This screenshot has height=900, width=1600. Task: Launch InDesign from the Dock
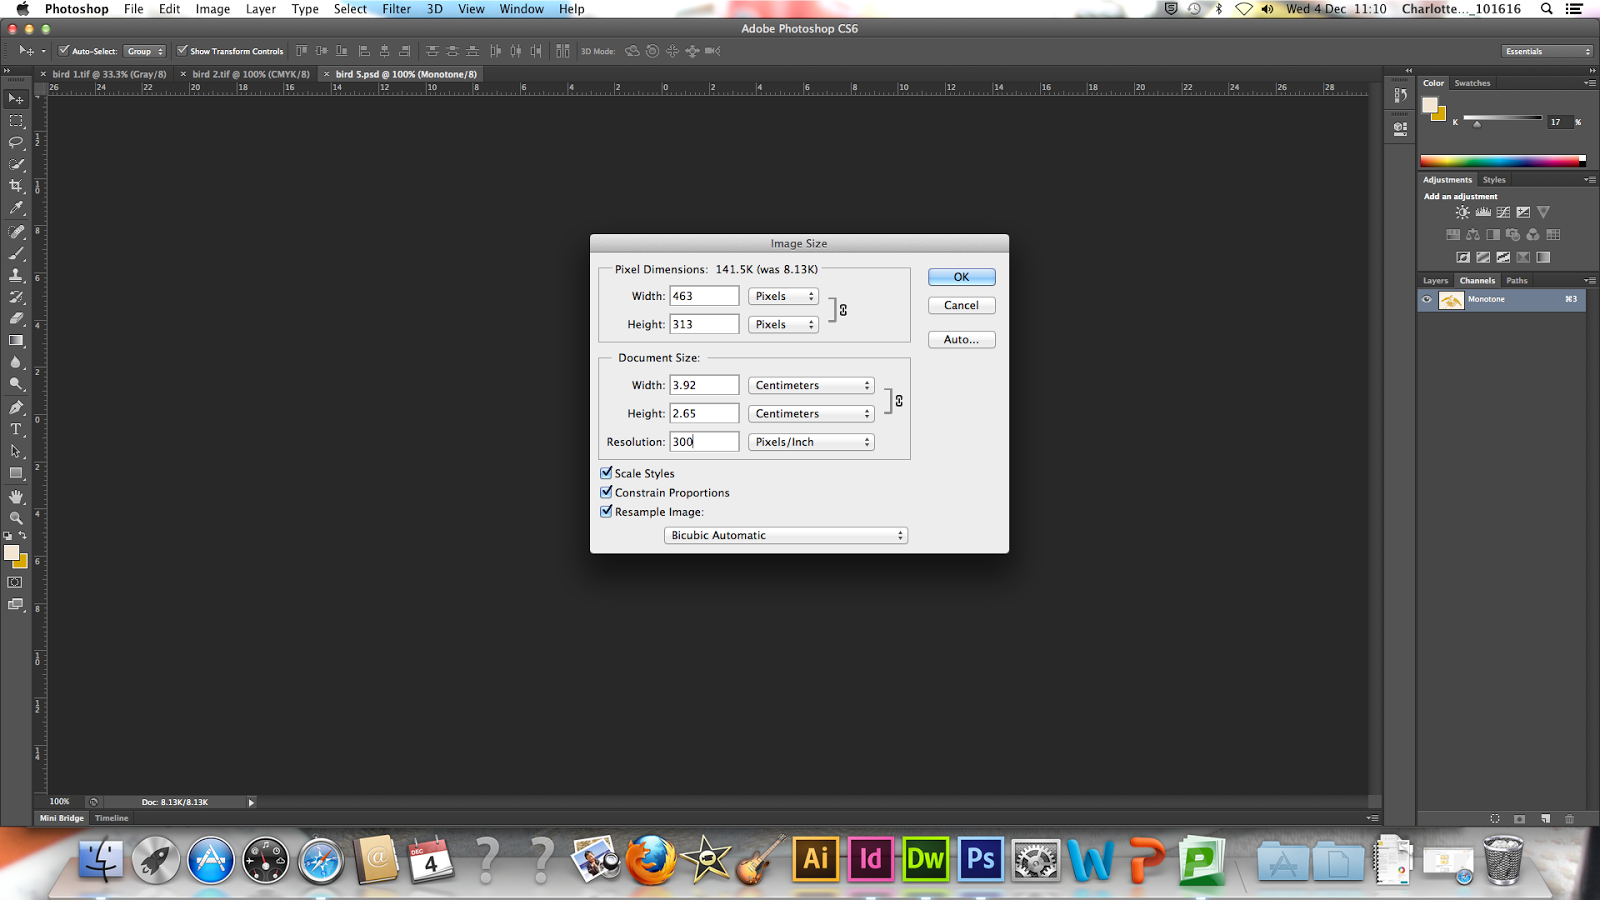click(x=871, y=859)
